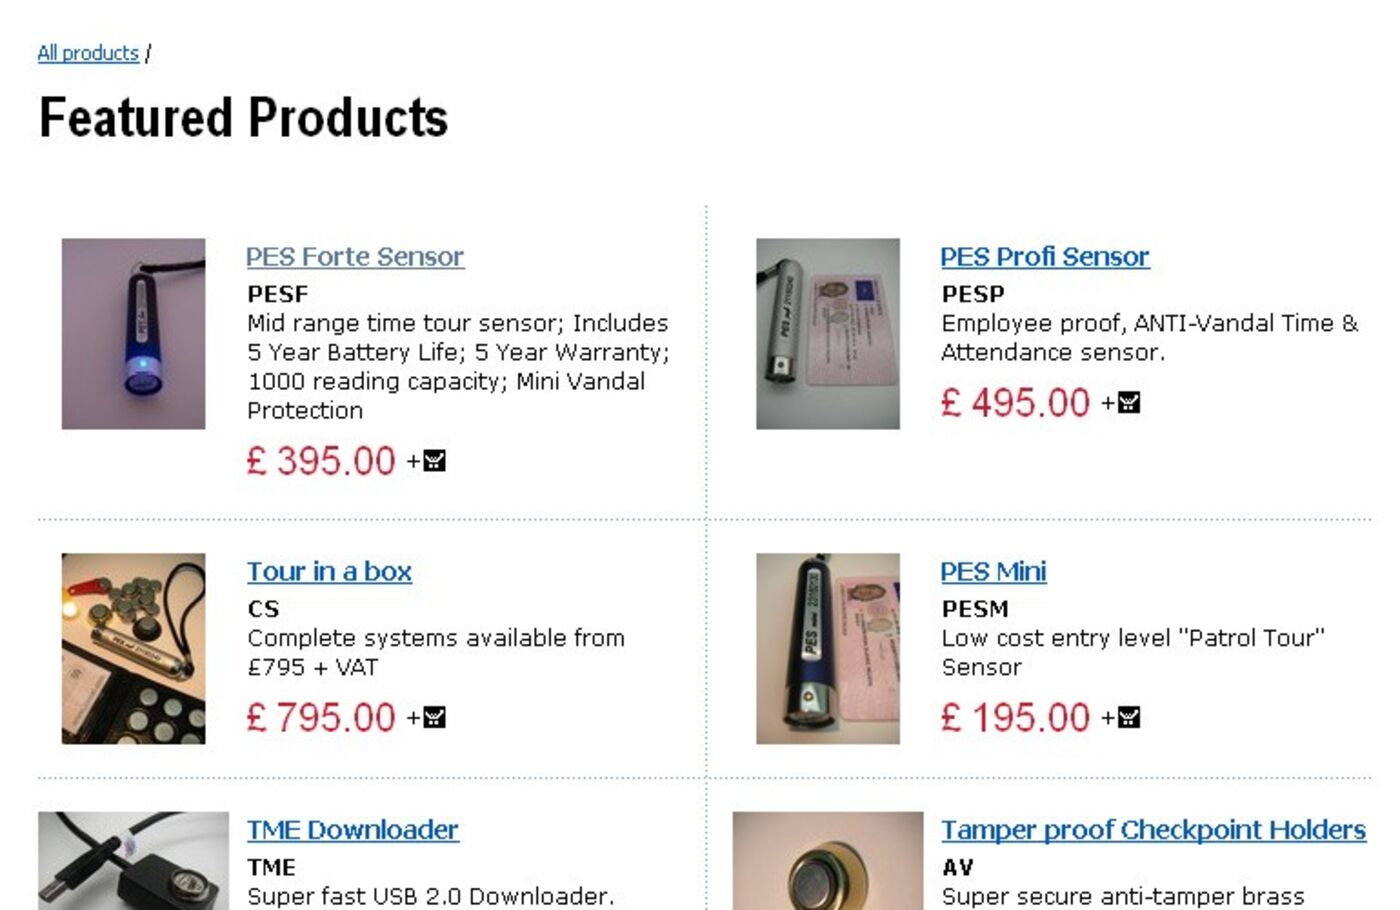This screenshot has height=910, width=1400.
Task: Visit the TME Downloader product page
Action: 352,830
